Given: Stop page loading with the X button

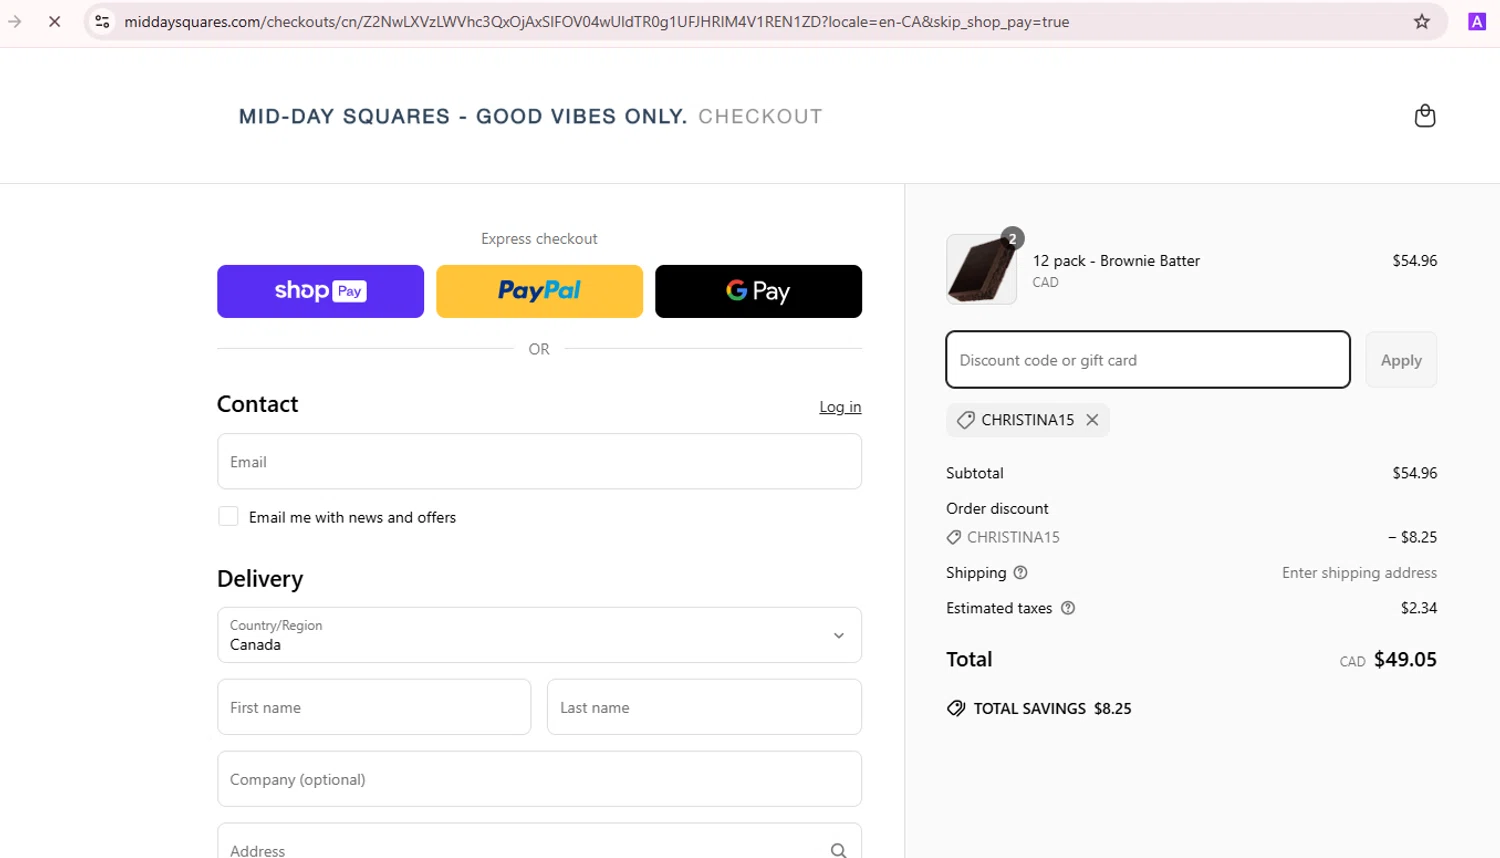Looking at the screenshot, I should click(55, 21).
